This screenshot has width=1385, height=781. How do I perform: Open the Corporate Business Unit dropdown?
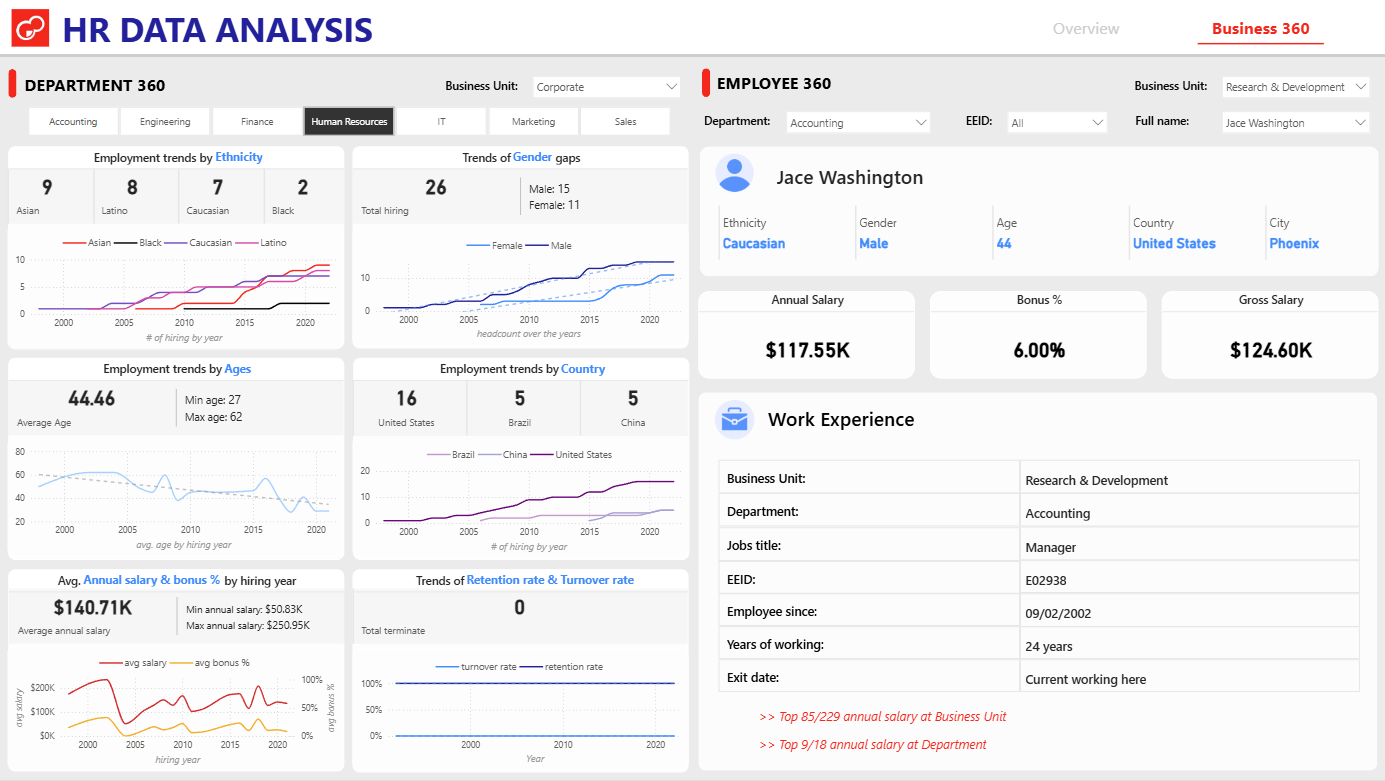point(607,87)
